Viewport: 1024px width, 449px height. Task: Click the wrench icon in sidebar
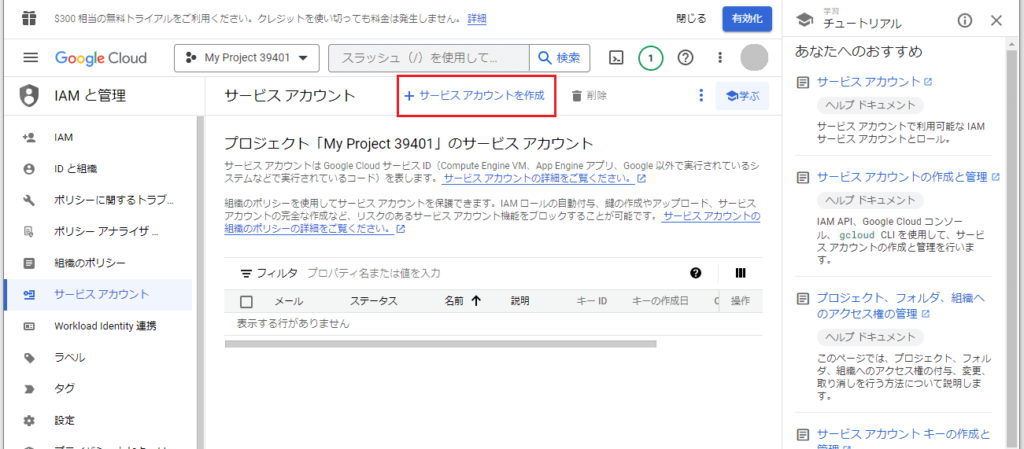point(29,200)
